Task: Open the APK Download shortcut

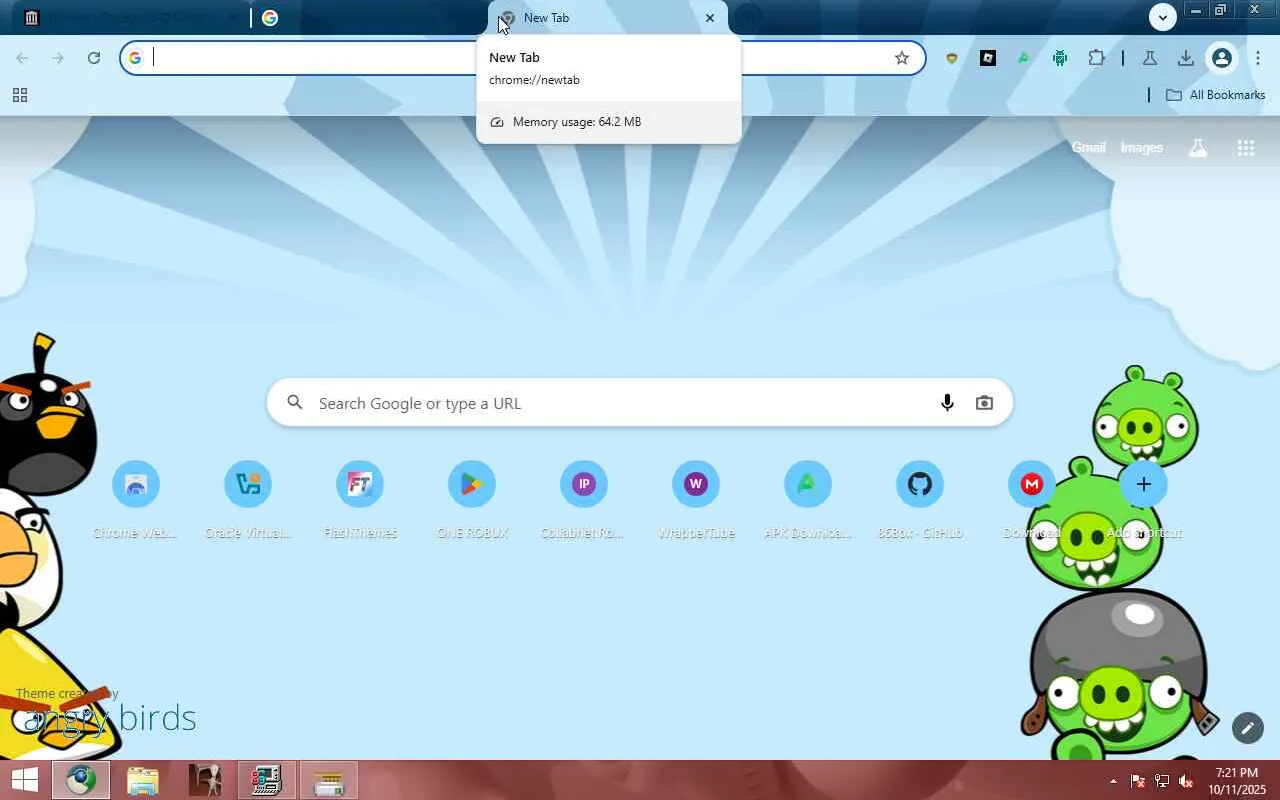Action: pos(808,500)
